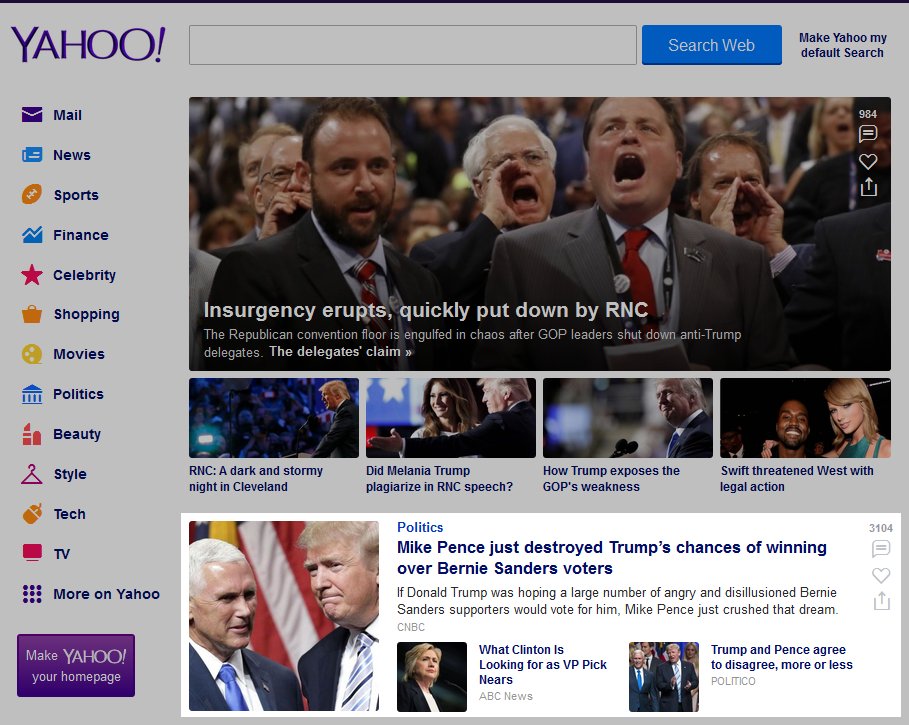
Task: Open 'Trump and Pence agree to disagree'
Action: pos(781,657)
